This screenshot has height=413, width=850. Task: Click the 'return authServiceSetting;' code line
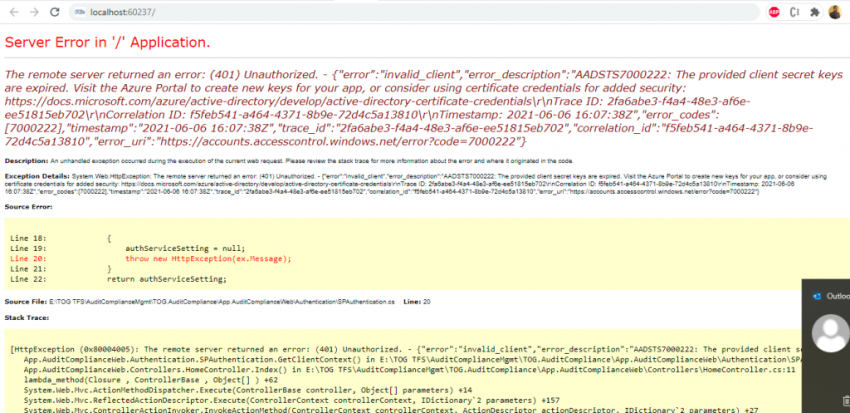pyautogui.click(x=166, y=279)
